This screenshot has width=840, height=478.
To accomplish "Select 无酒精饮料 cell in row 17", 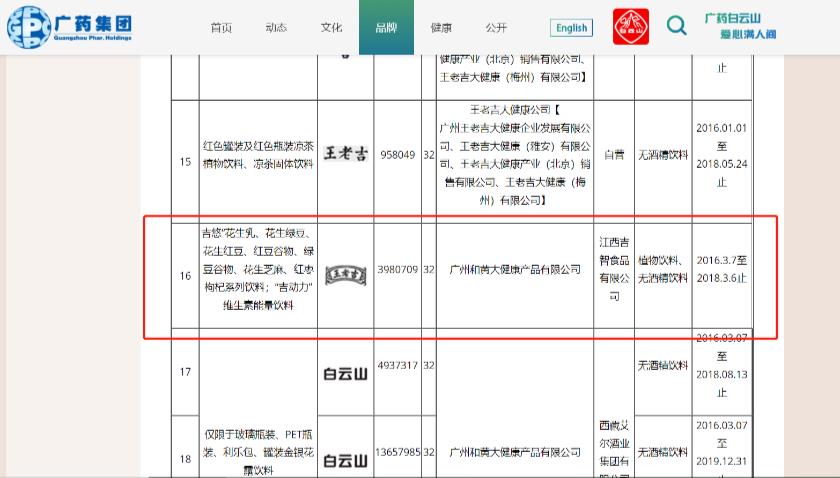I will point(663,365).
